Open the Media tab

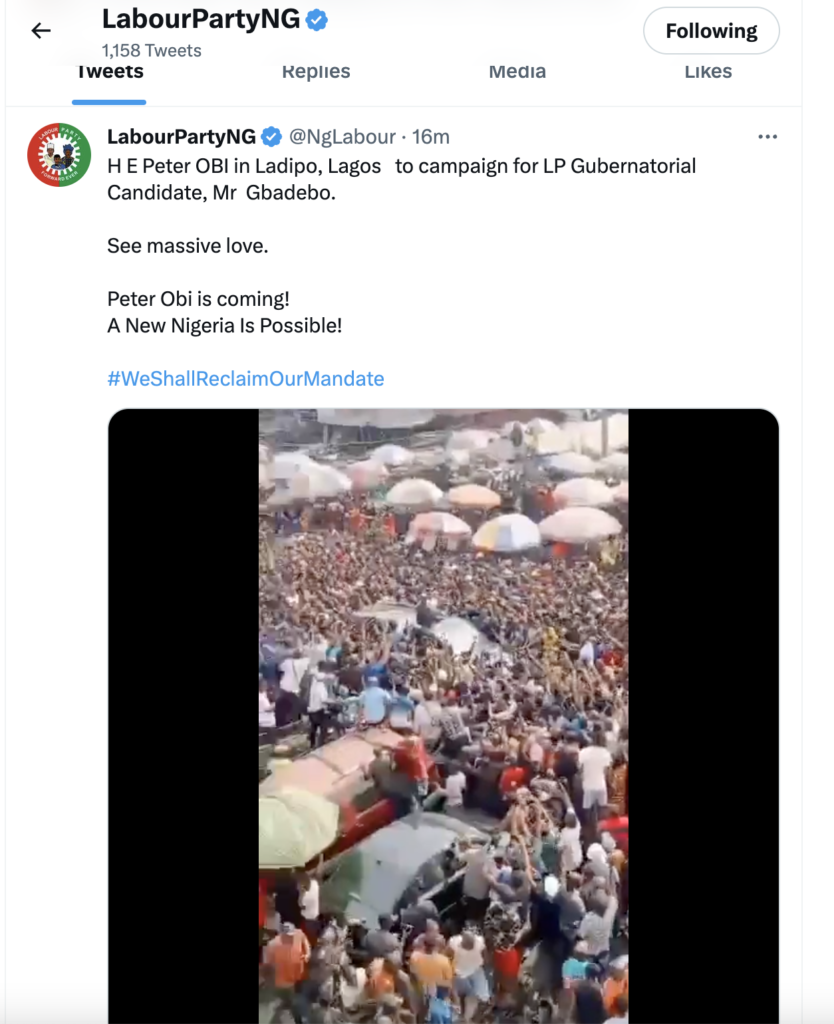pos(517,71)
